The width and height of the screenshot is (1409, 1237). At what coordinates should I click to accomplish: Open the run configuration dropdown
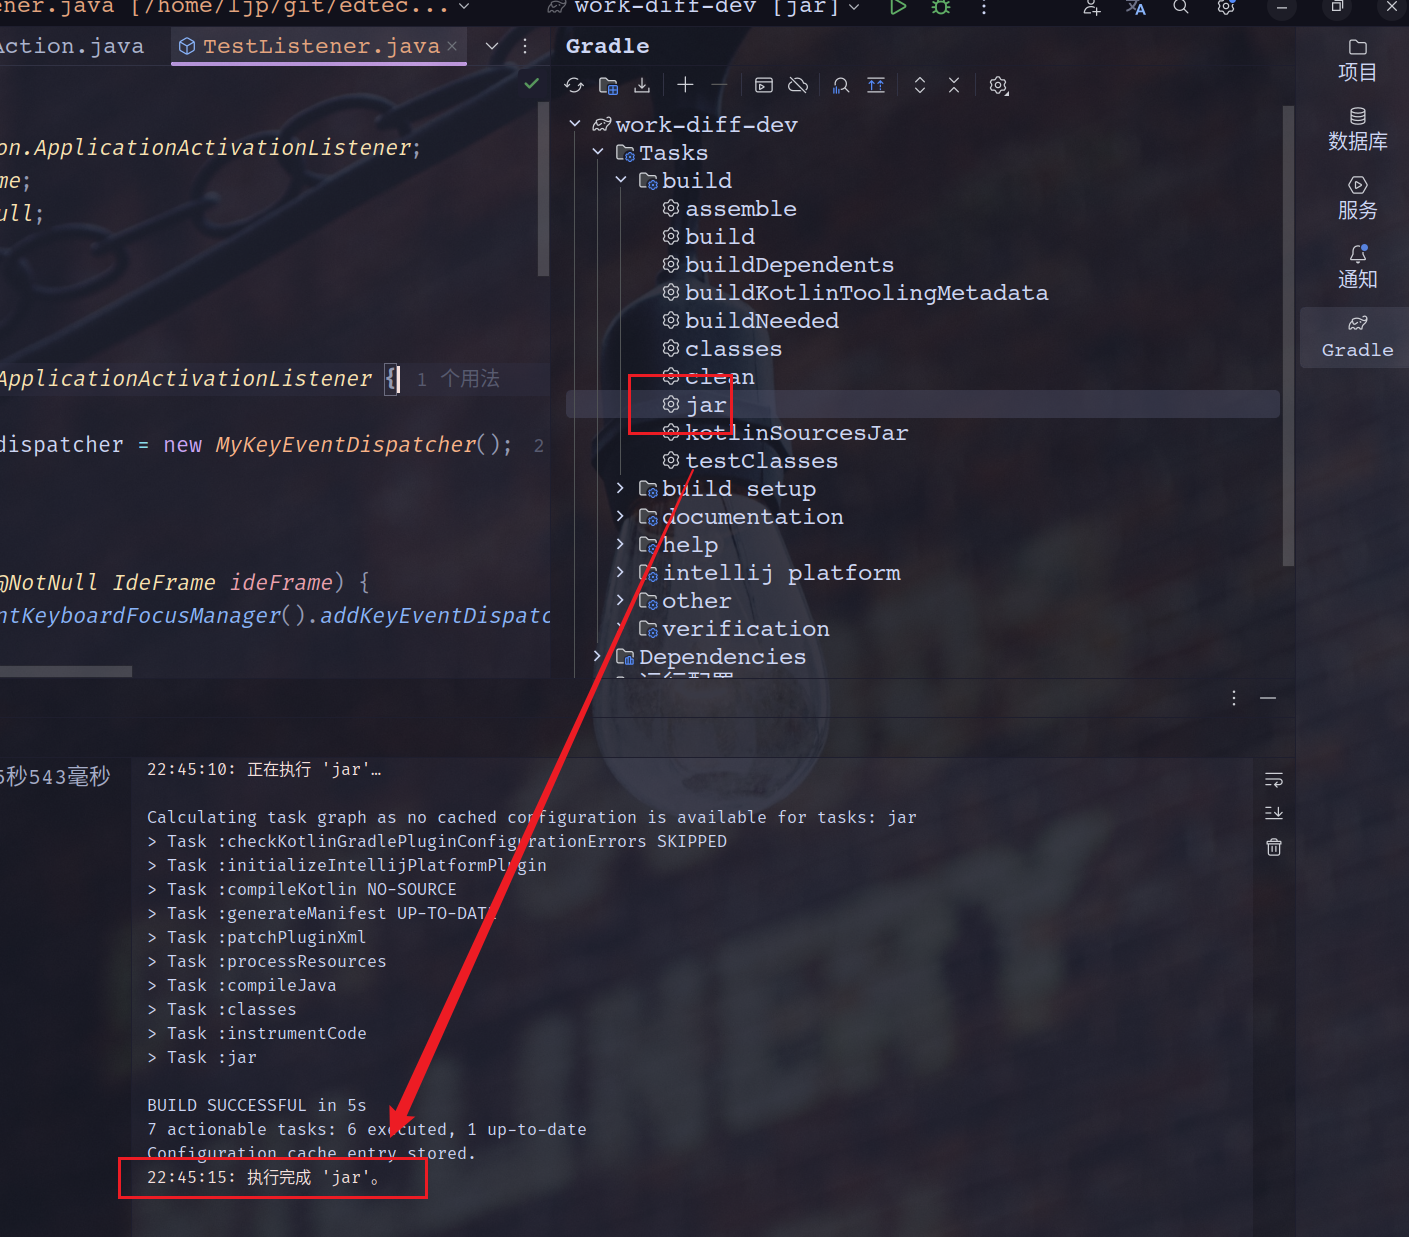[x=854, y=8]
